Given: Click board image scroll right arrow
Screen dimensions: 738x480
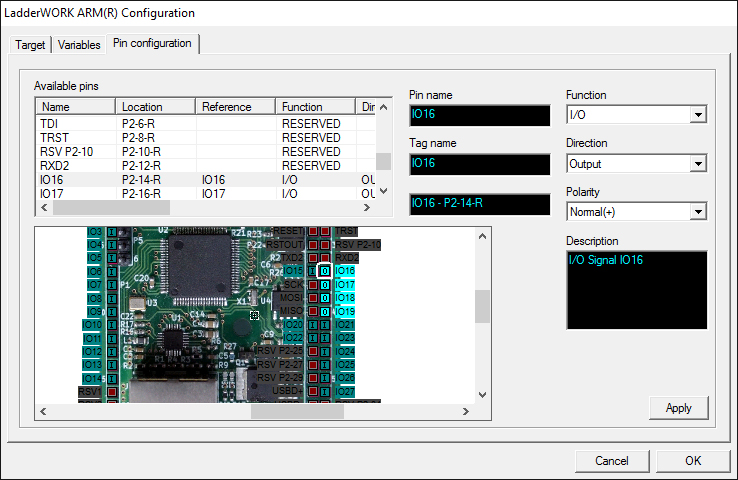Looking at the screenshot, I should tap(465, 411).
